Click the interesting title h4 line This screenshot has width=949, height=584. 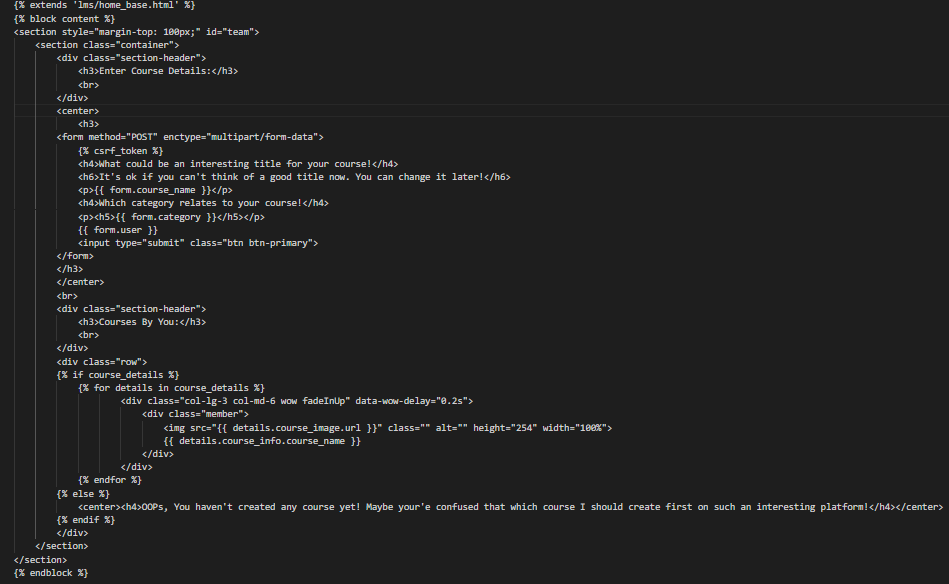point(238,164)
